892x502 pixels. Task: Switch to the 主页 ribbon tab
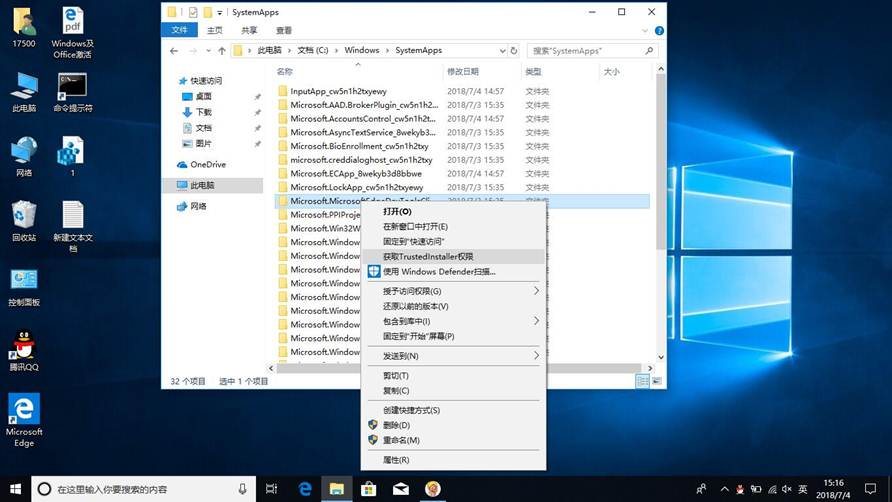click(x=214, y=30)
